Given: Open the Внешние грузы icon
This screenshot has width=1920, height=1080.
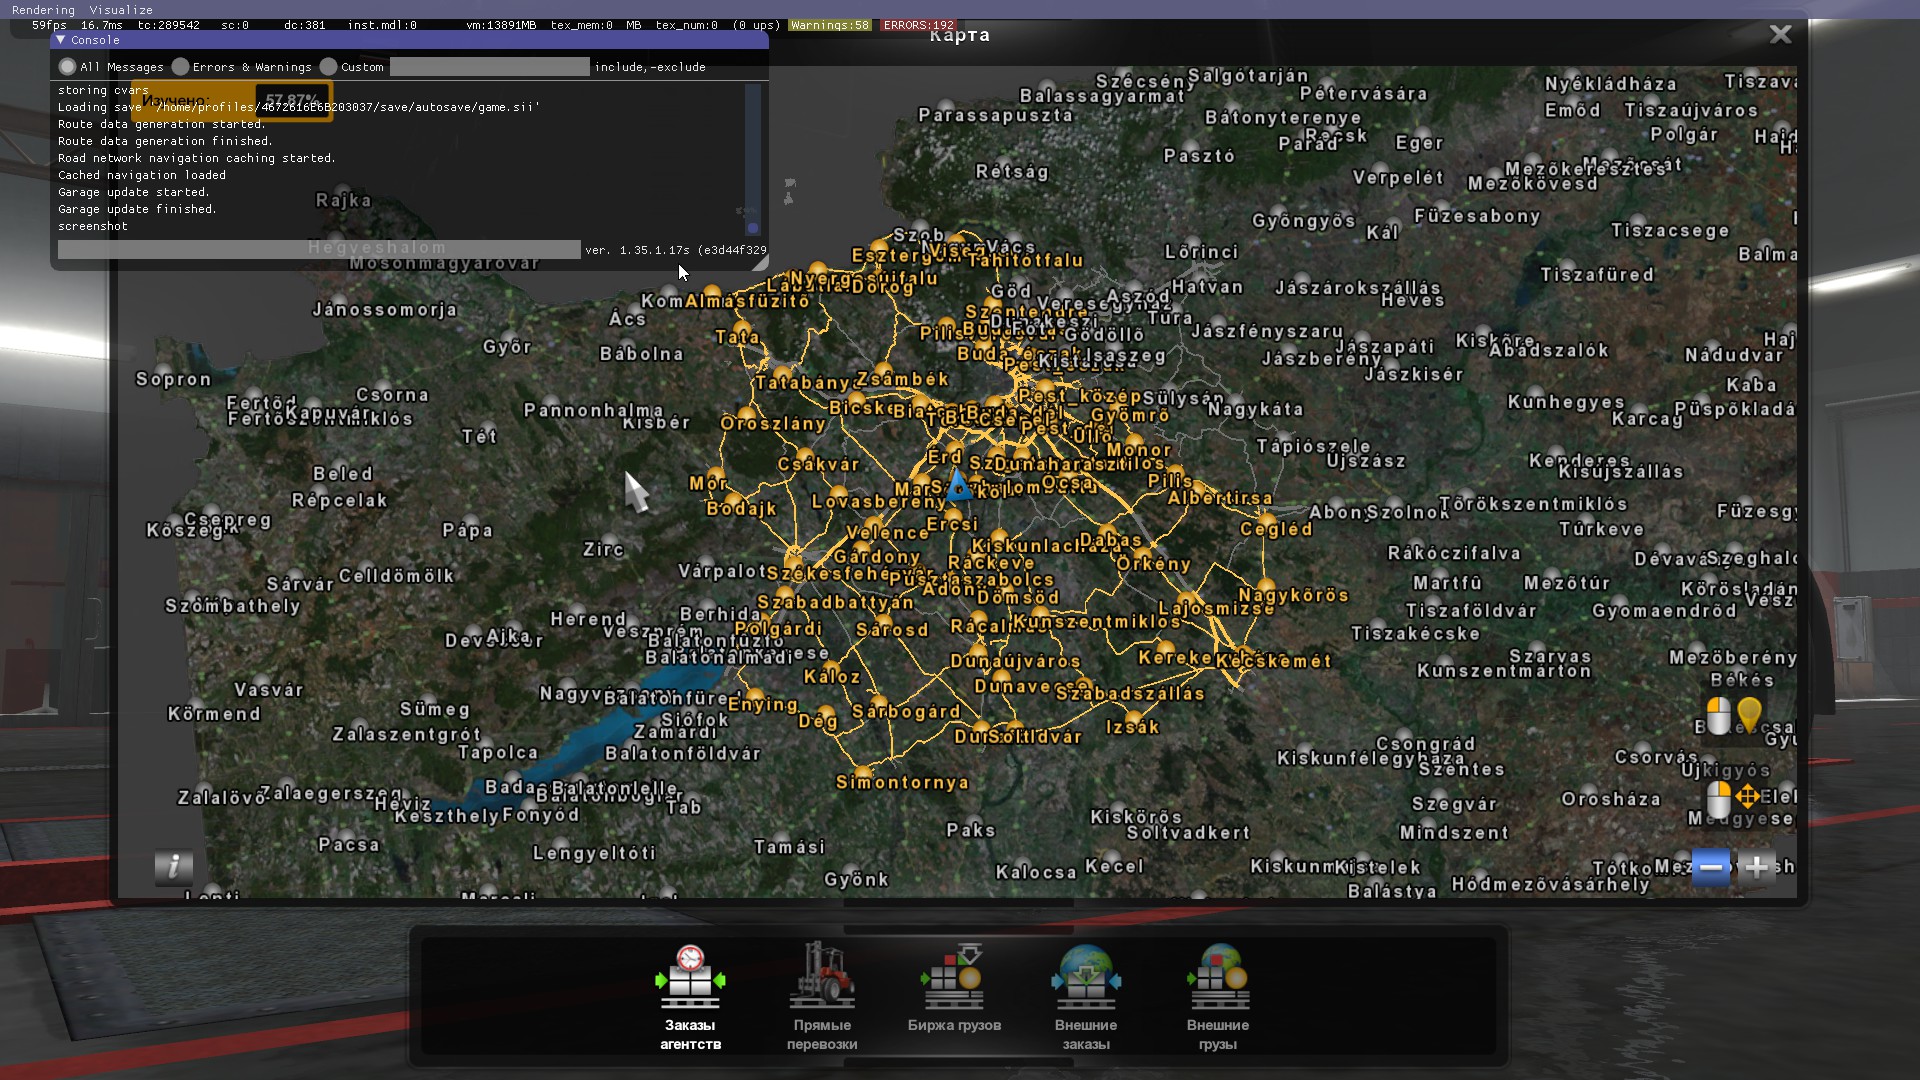Looking at the screenshot, I should (1218, 977).
